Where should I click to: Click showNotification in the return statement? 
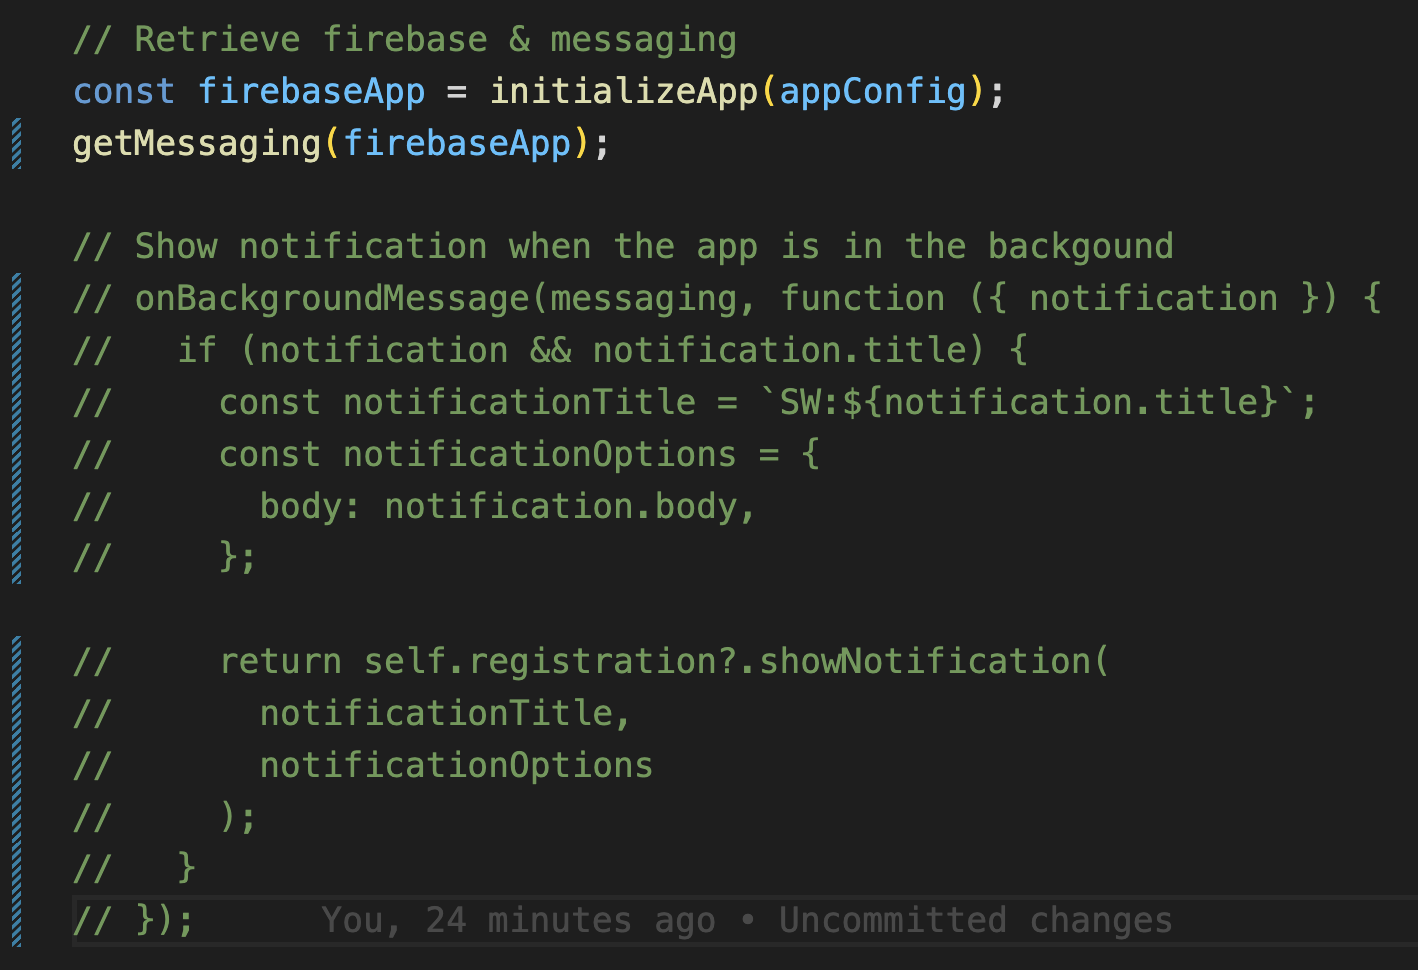coord(925,662)
